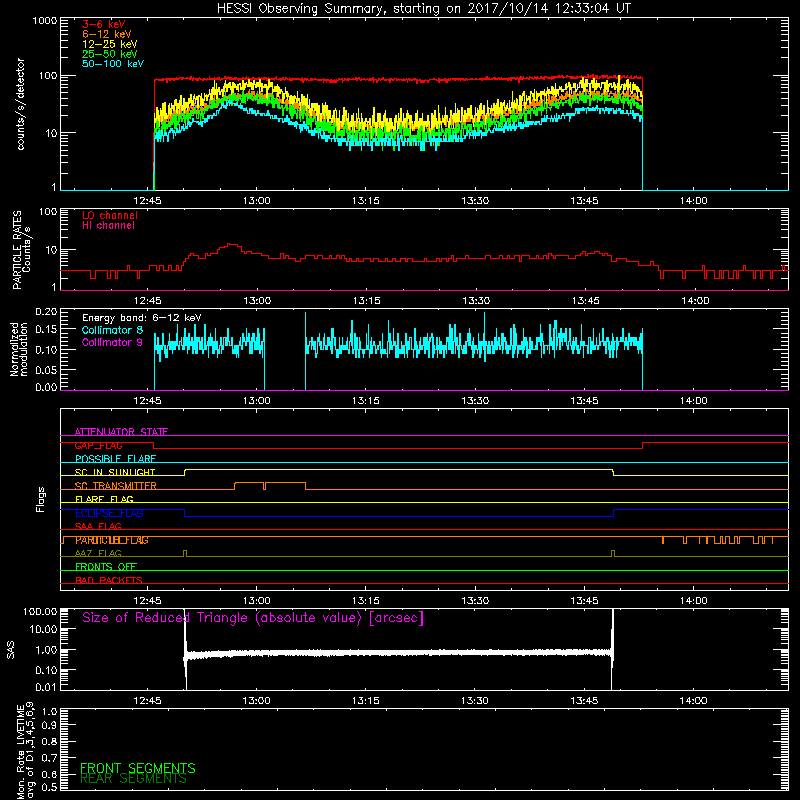Select the Collimator 9 legend label
The image size is (800, 800).
pyautogui.click(x=112, y=342)
